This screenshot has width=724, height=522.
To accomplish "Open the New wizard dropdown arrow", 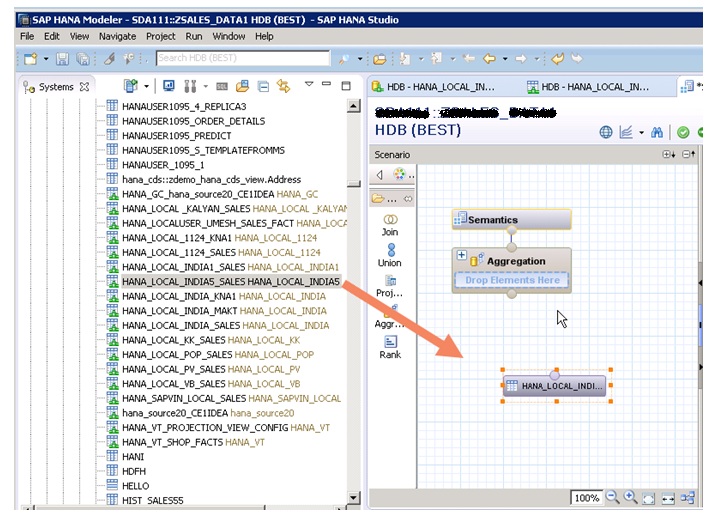I will tap(46, 59).
